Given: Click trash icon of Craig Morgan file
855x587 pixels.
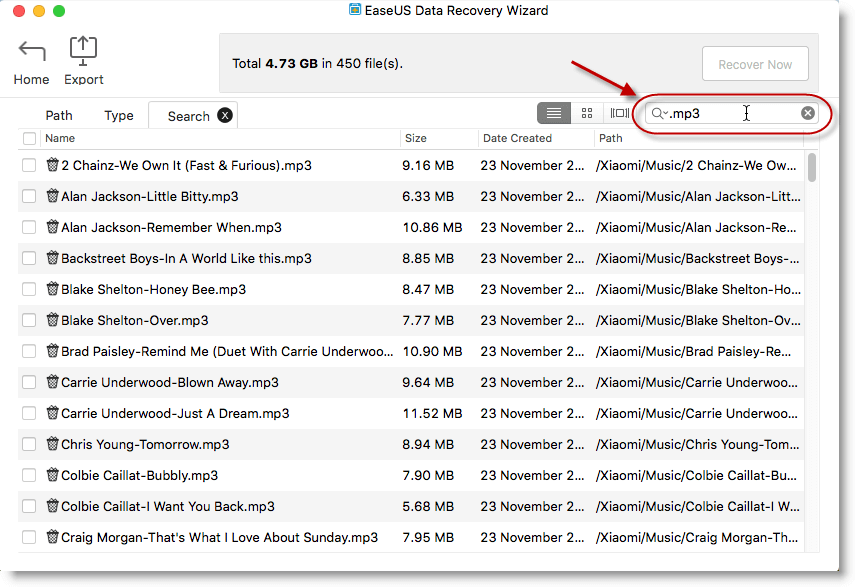Looking at the screenshot, I should click(x=52, y=537).
